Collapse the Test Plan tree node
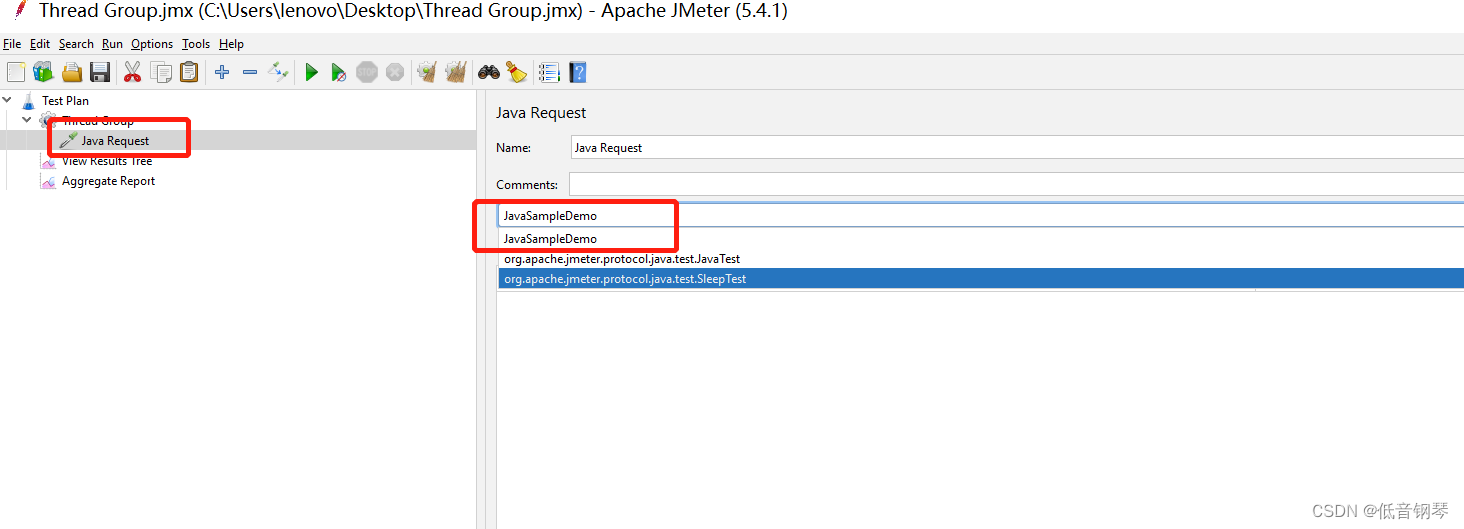 pyautogui.click(x=8, y=100)
